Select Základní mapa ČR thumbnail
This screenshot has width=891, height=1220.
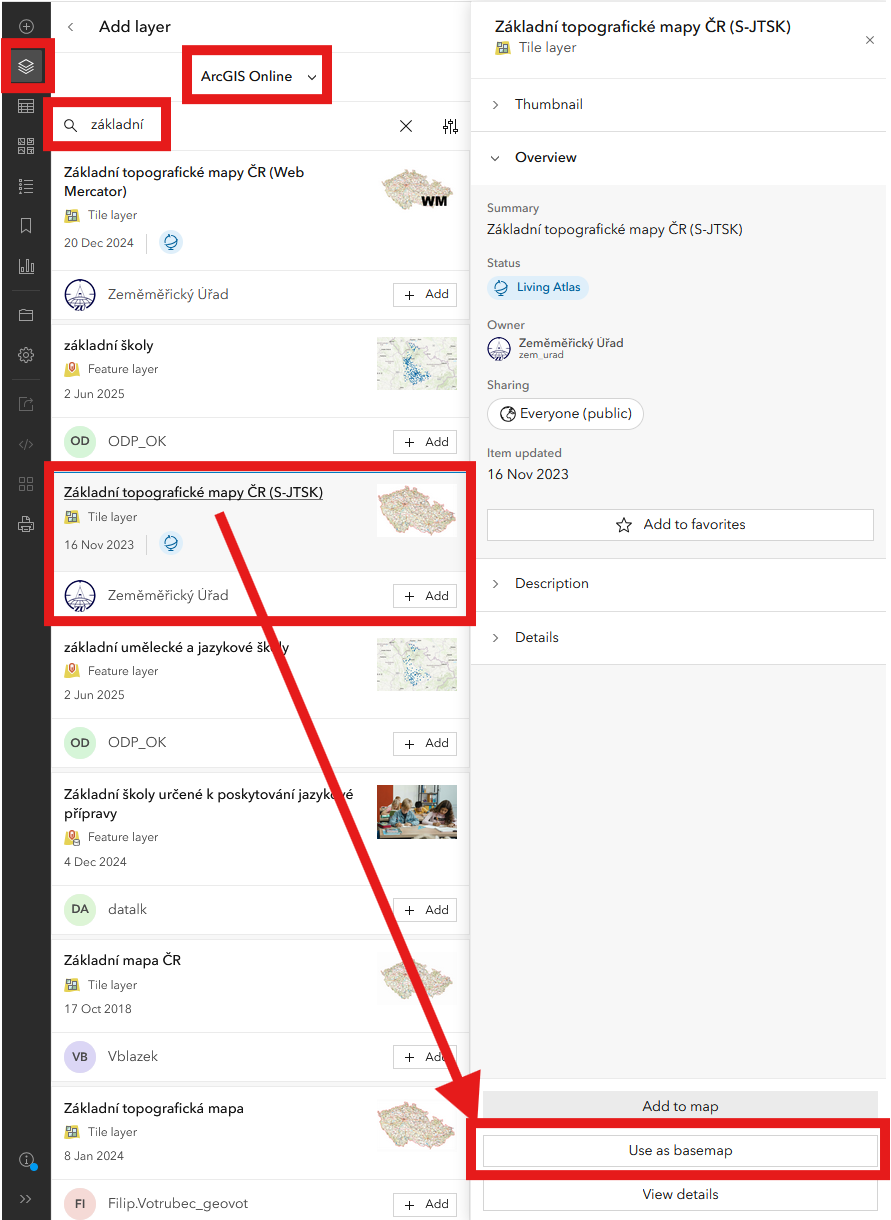416,983
